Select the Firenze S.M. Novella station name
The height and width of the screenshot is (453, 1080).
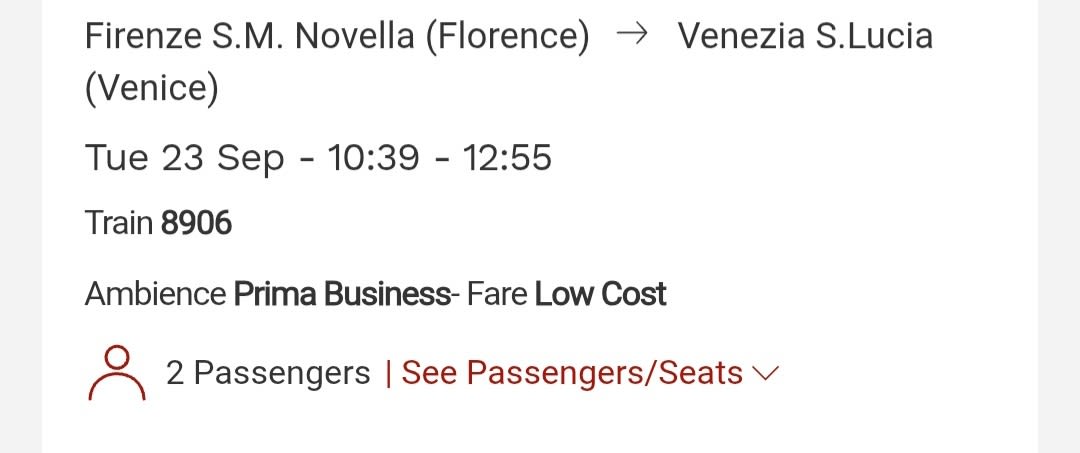click(x=249, y=36)
